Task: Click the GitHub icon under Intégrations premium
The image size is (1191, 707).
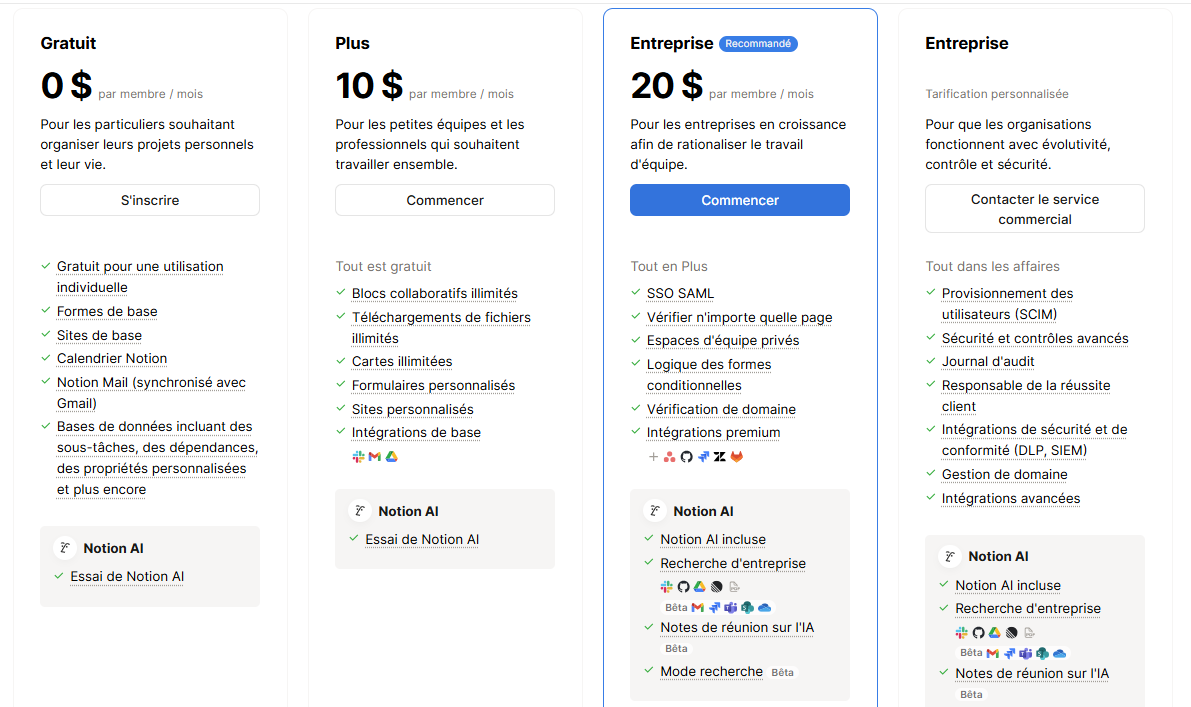Action: pyautogui.click(x=686, y=457)
